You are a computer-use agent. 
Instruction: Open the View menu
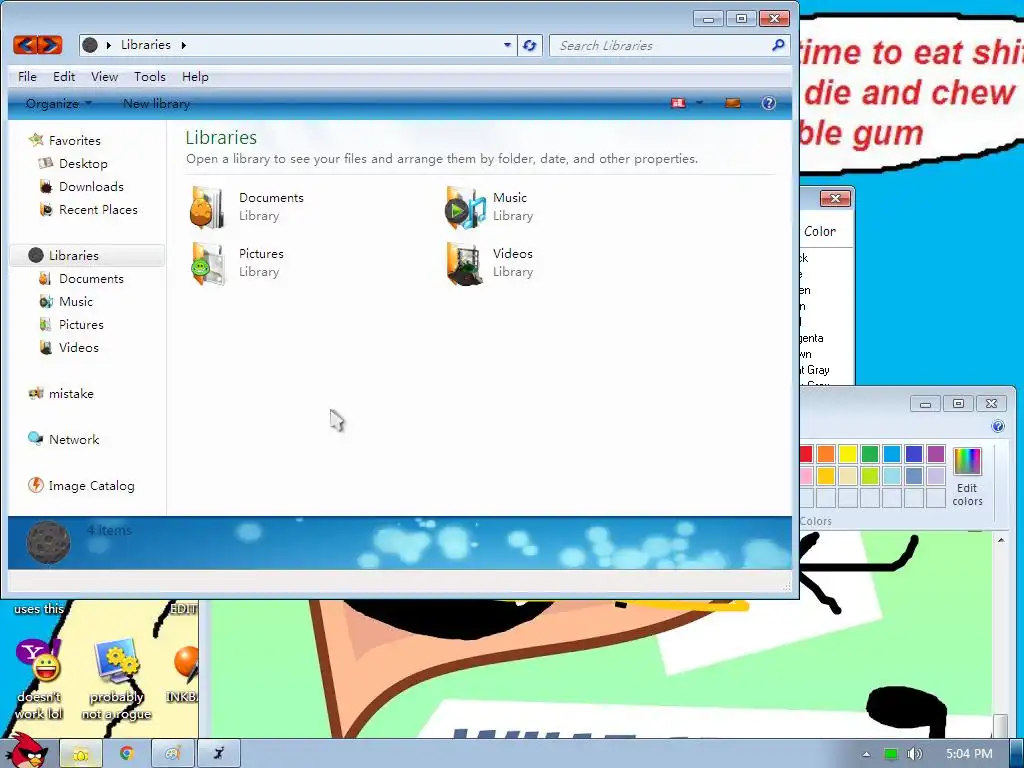(x=104, y=76)
